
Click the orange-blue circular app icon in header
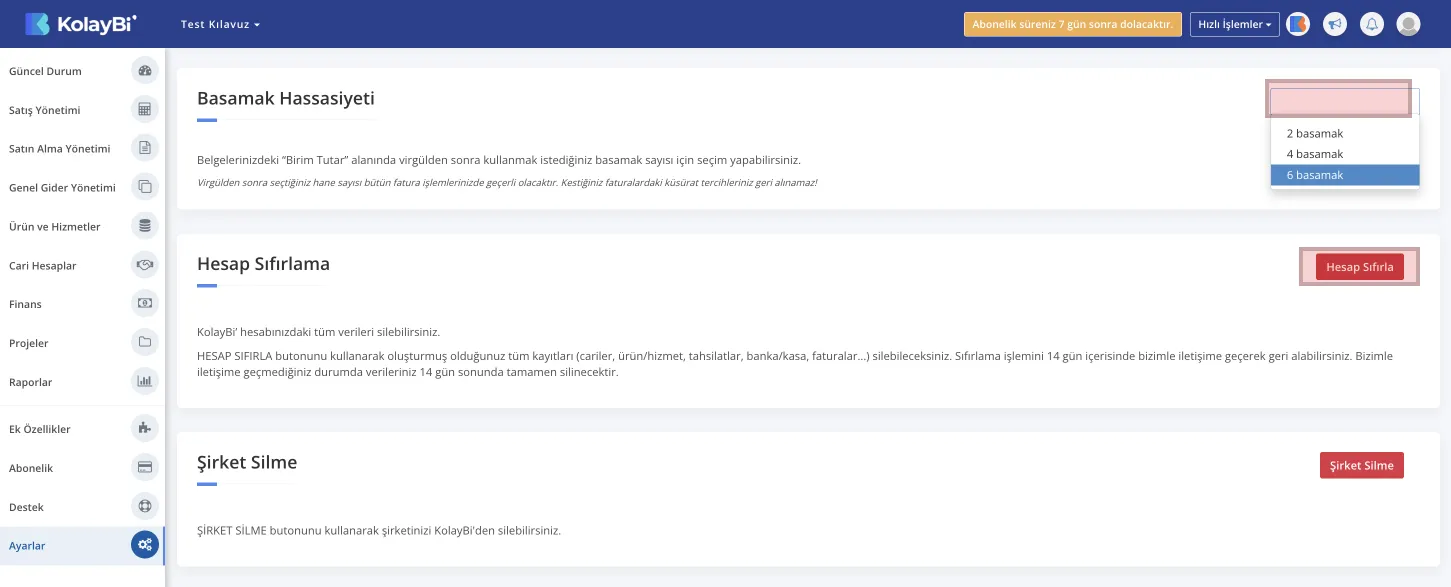pyautogui.click(x=1298, y=24)
